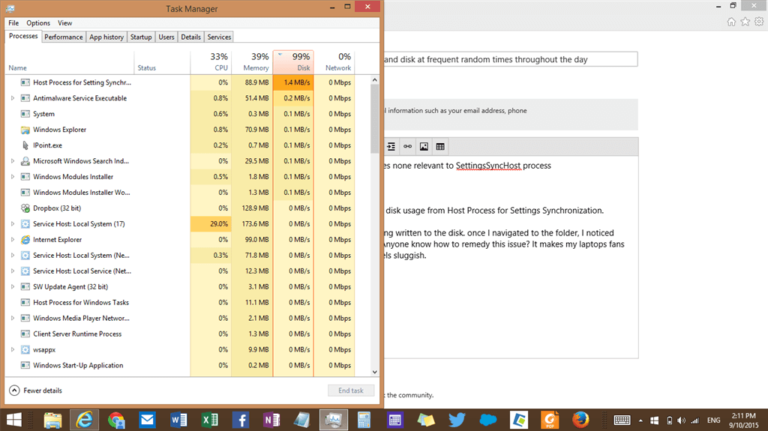Expand Service Host: Local System (17)
The height and width of the screenshot is (431, 768).
coord(13,224)
